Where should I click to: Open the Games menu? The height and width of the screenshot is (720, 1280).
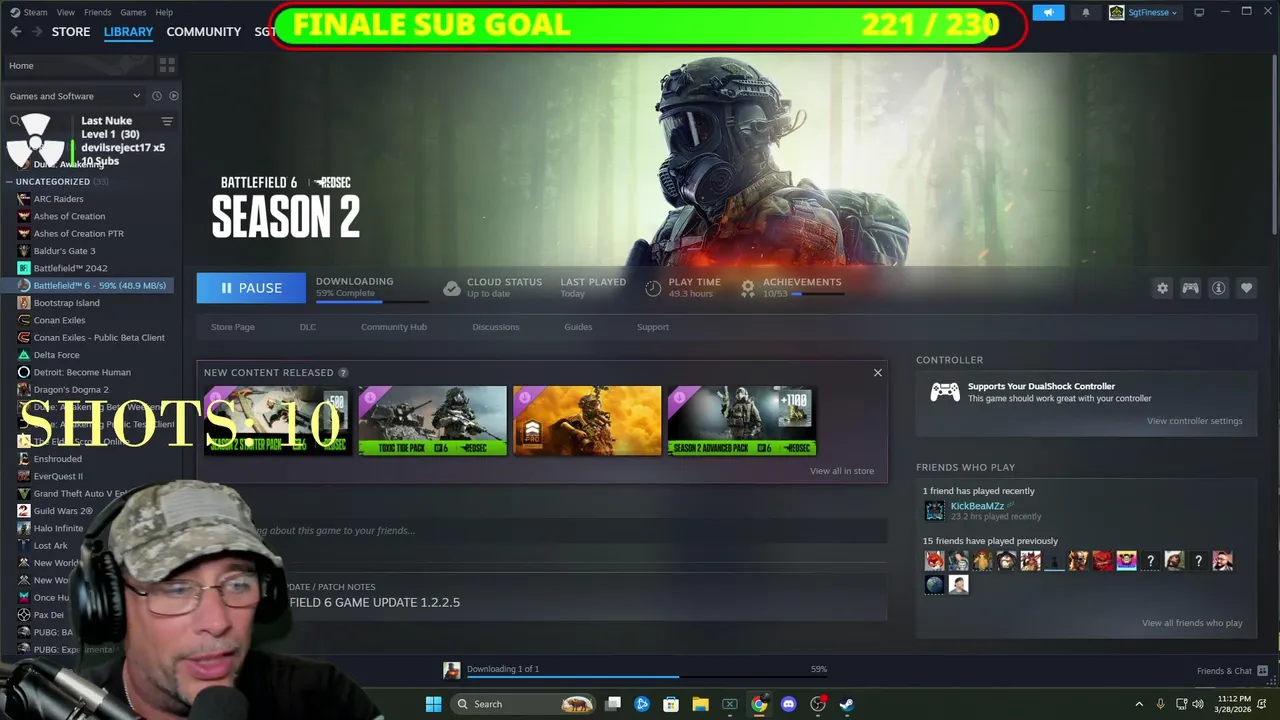(133, 12)
